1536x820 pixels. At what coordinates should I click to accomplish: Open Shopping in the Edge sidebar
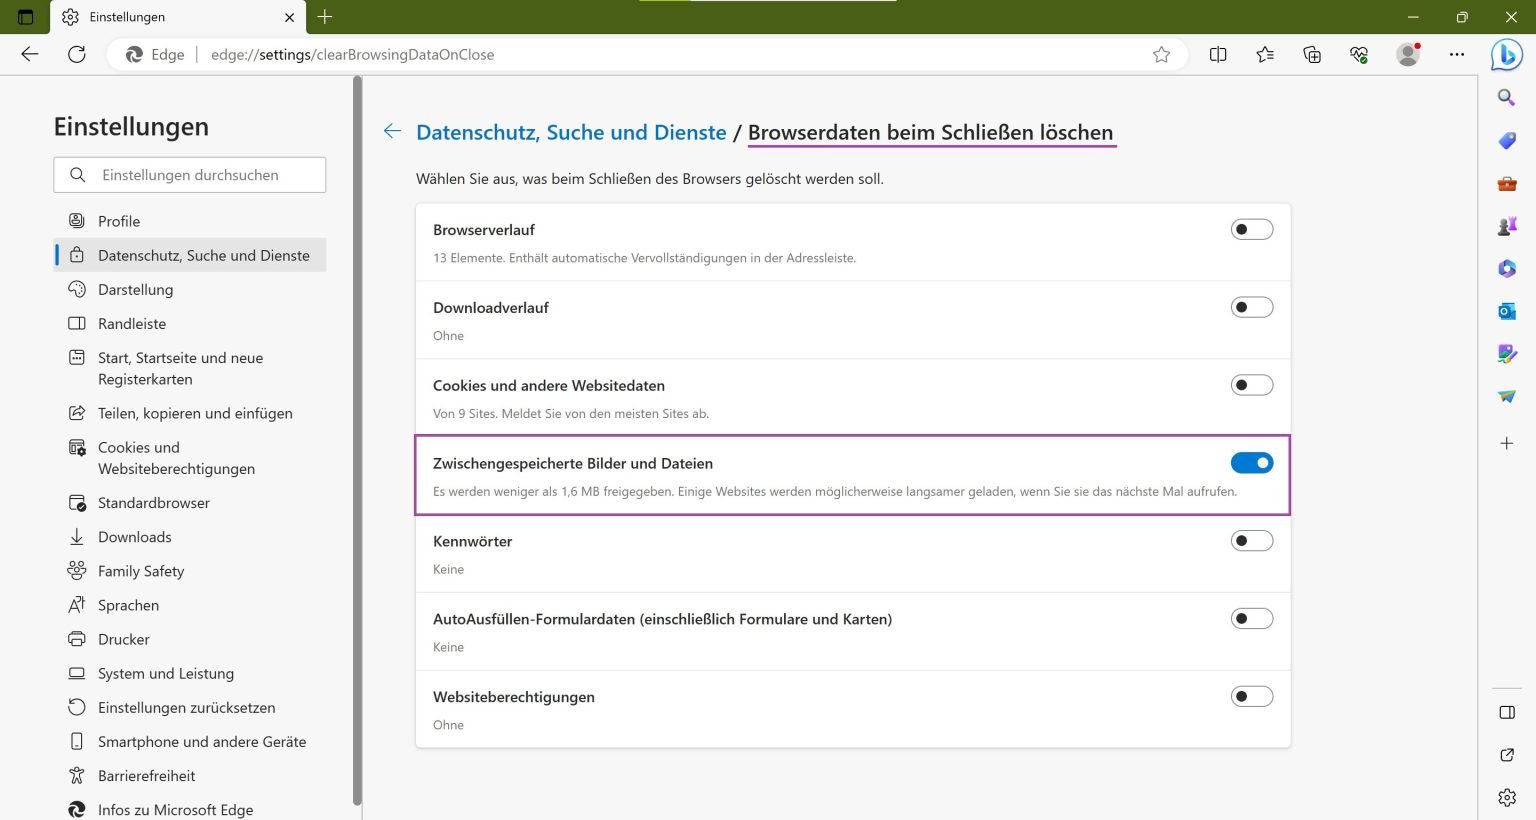(1506, 140)
